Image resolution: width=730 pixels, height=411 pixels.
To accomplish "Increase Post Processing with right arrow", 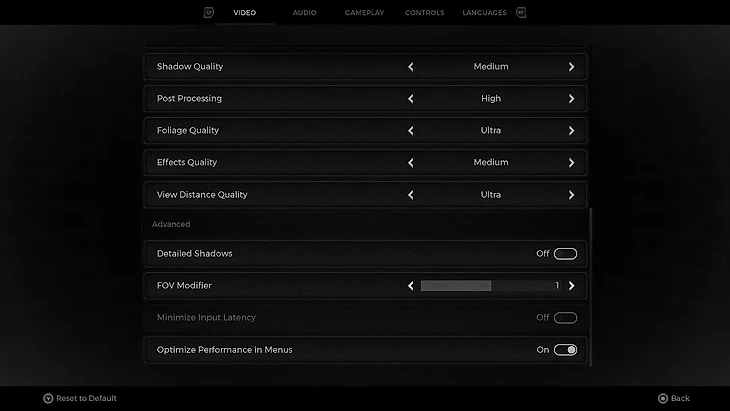I will (571, 99).
